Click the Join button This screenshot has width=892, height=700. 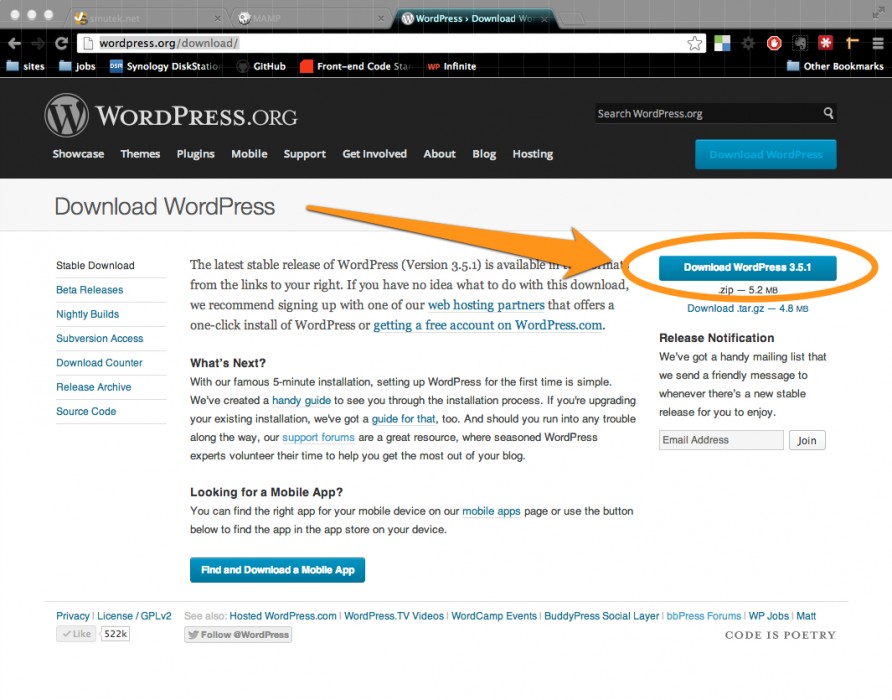pyautogui.click(x=807, y=440)
